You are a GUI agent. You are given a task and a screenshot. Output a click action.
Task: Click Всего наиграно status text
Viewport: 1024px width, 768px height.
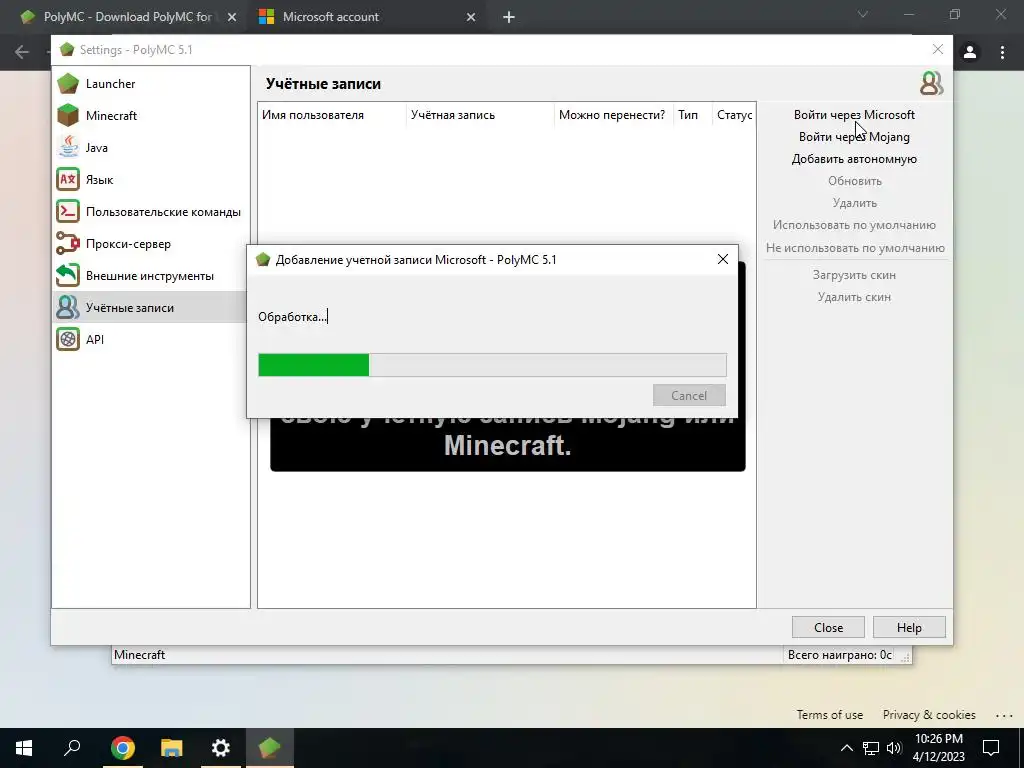tap(840, 655)
